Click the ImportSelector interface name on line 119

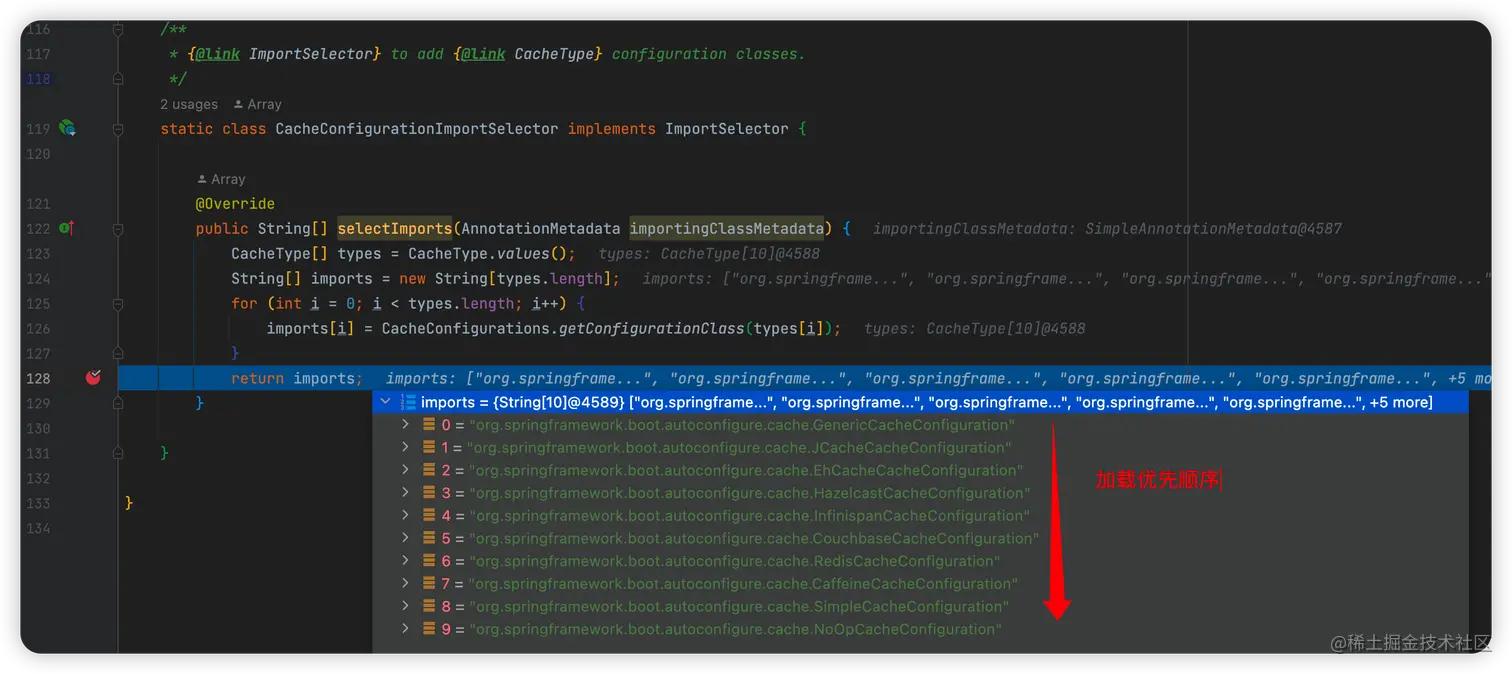coord(727,129)
